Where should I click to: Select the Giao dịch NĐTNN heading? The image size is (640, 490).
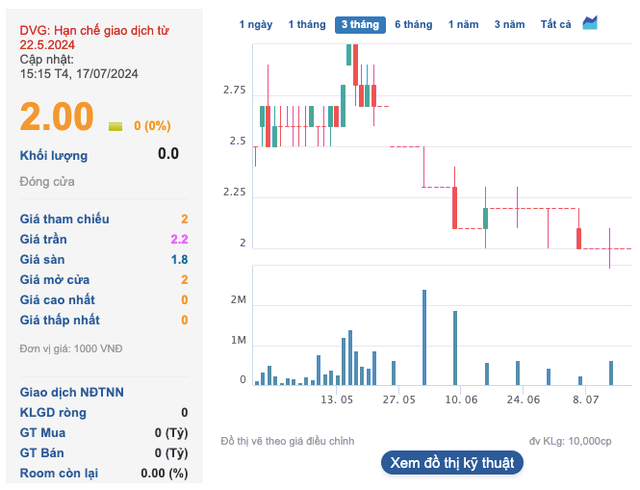coord(72,392)
